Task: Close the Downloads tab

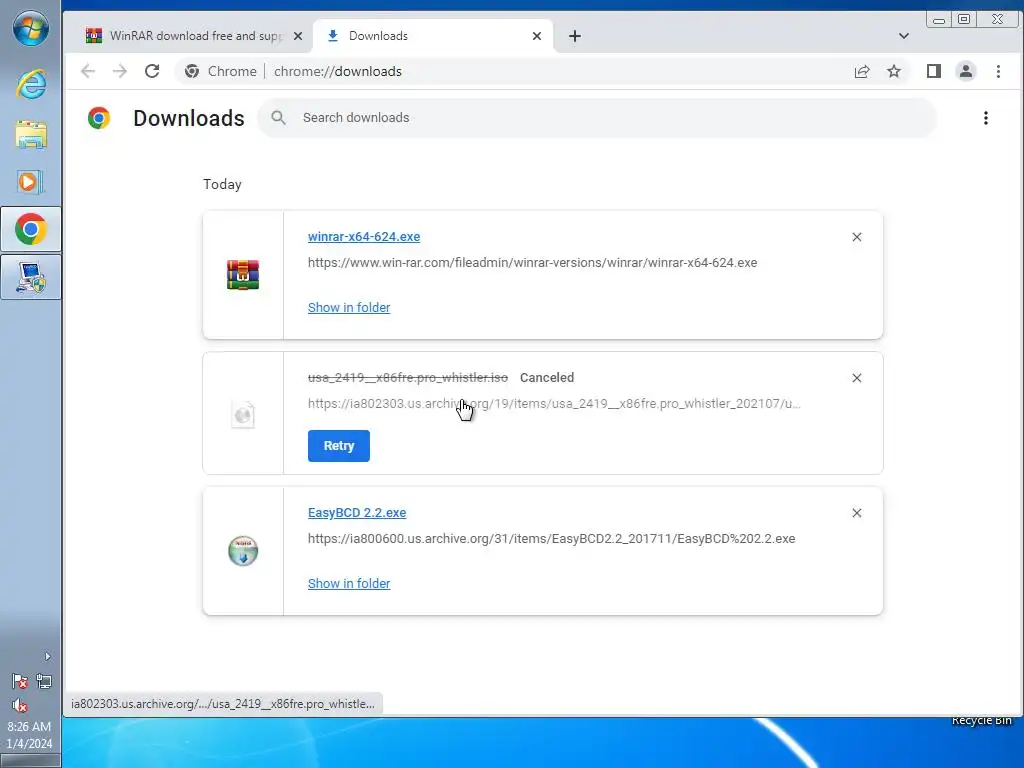Action: 537,36
